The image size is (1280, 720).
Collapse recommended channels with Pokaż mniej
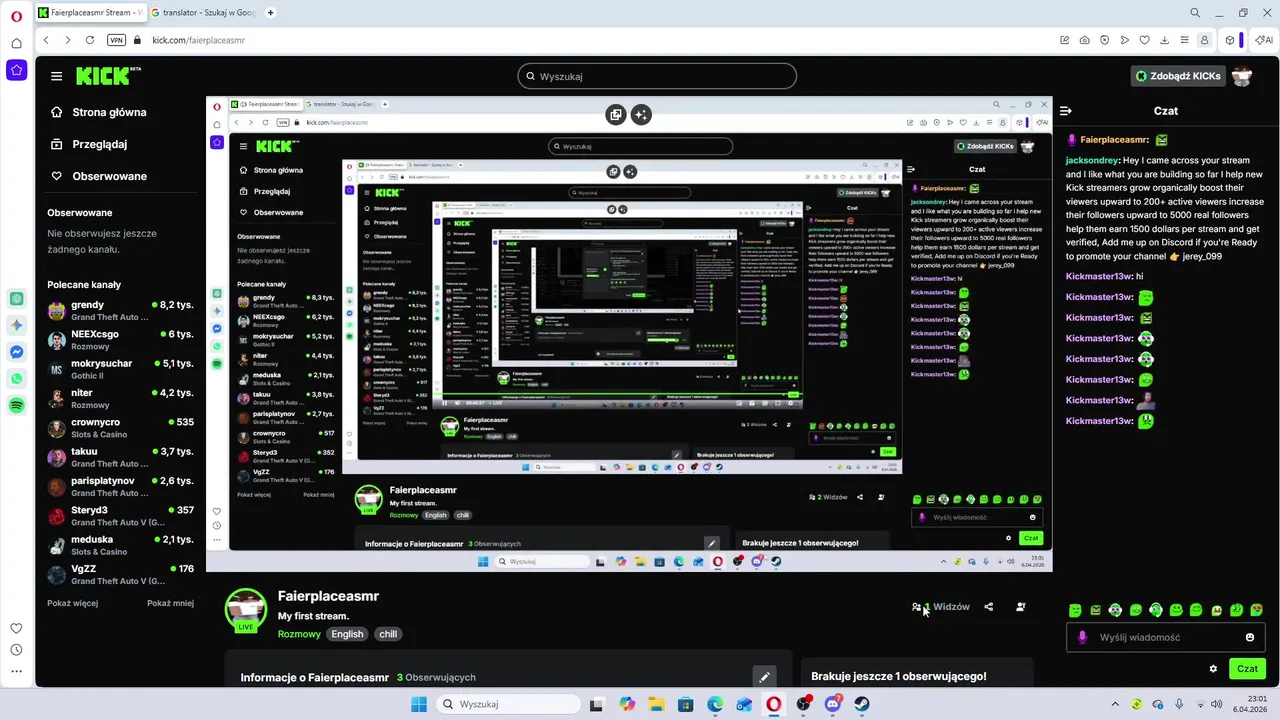pyautogui.click(x=170, y=603)
